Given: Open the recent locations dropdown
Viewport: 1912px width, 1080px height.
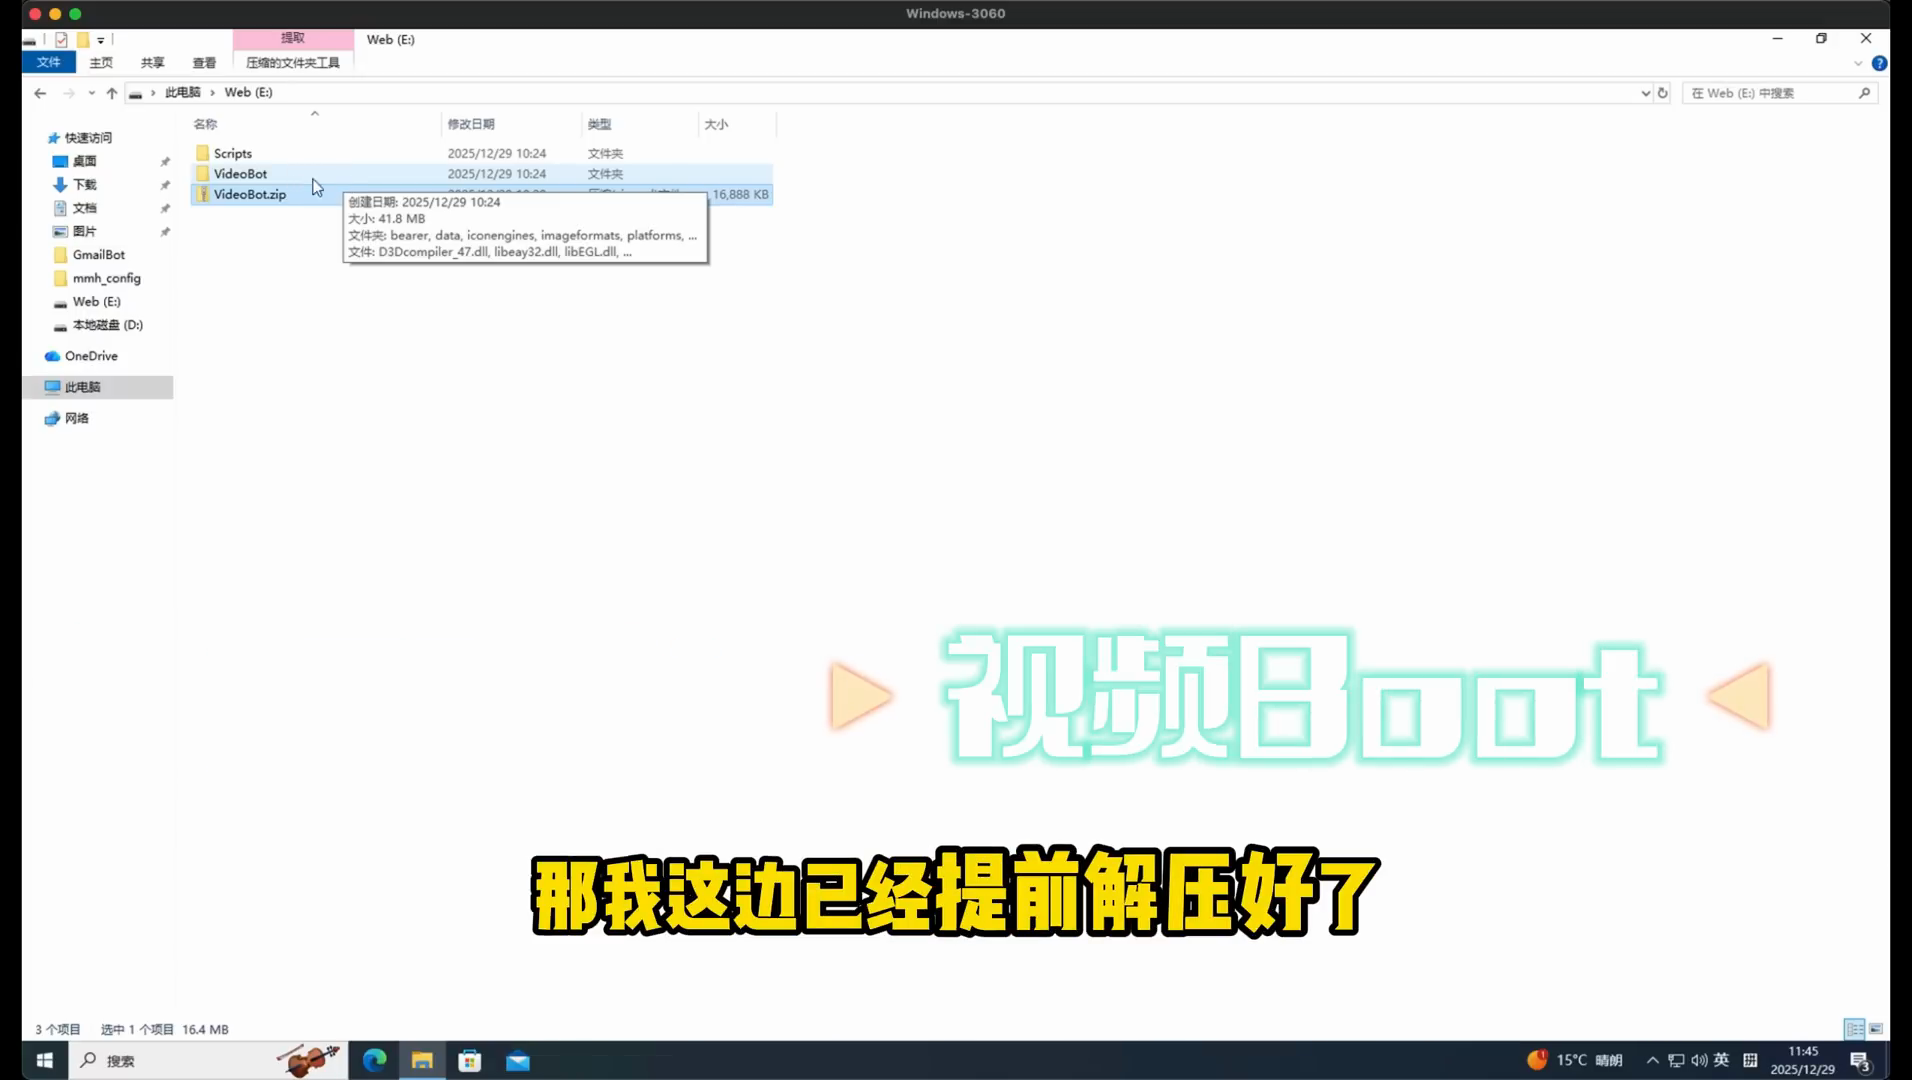Looking at the screenshot, I should [x=91, y=93].
